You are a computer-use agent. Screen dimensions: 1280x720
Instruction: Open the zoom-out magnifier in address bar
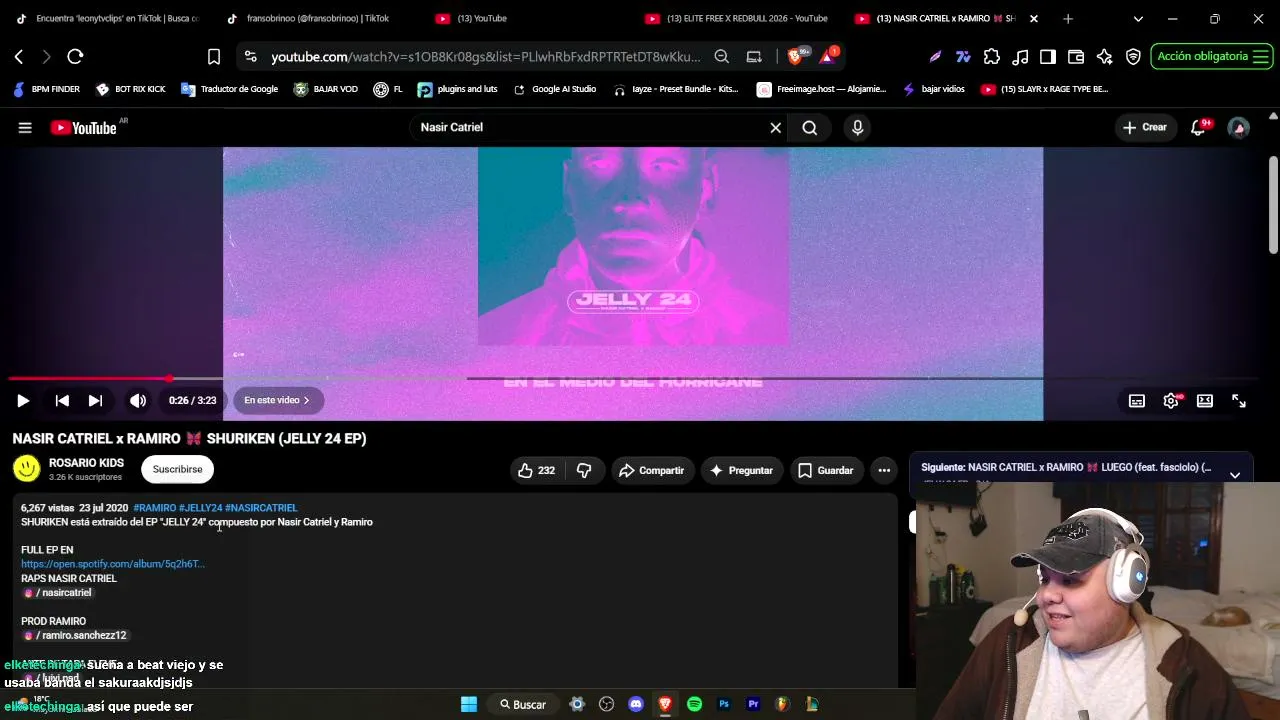point(722,57)
